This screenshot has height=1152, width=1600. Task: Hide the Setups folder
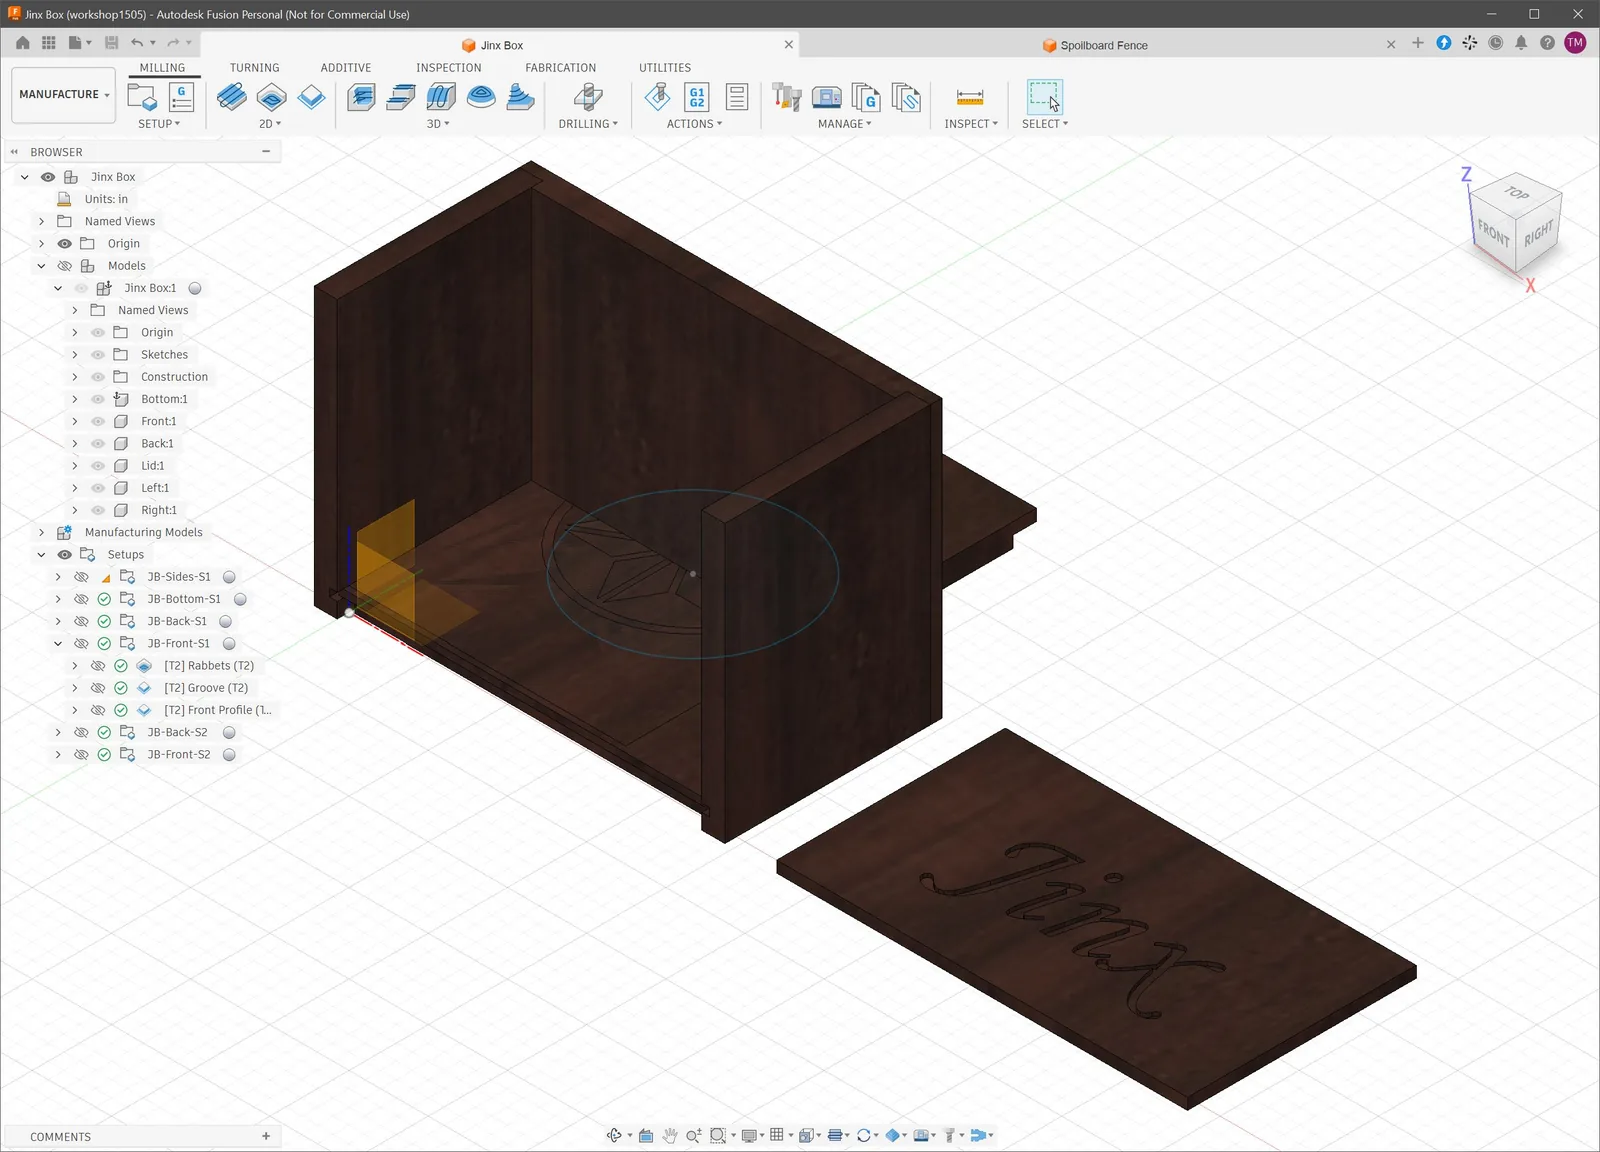pyautogui.click(x=65, y=555)
